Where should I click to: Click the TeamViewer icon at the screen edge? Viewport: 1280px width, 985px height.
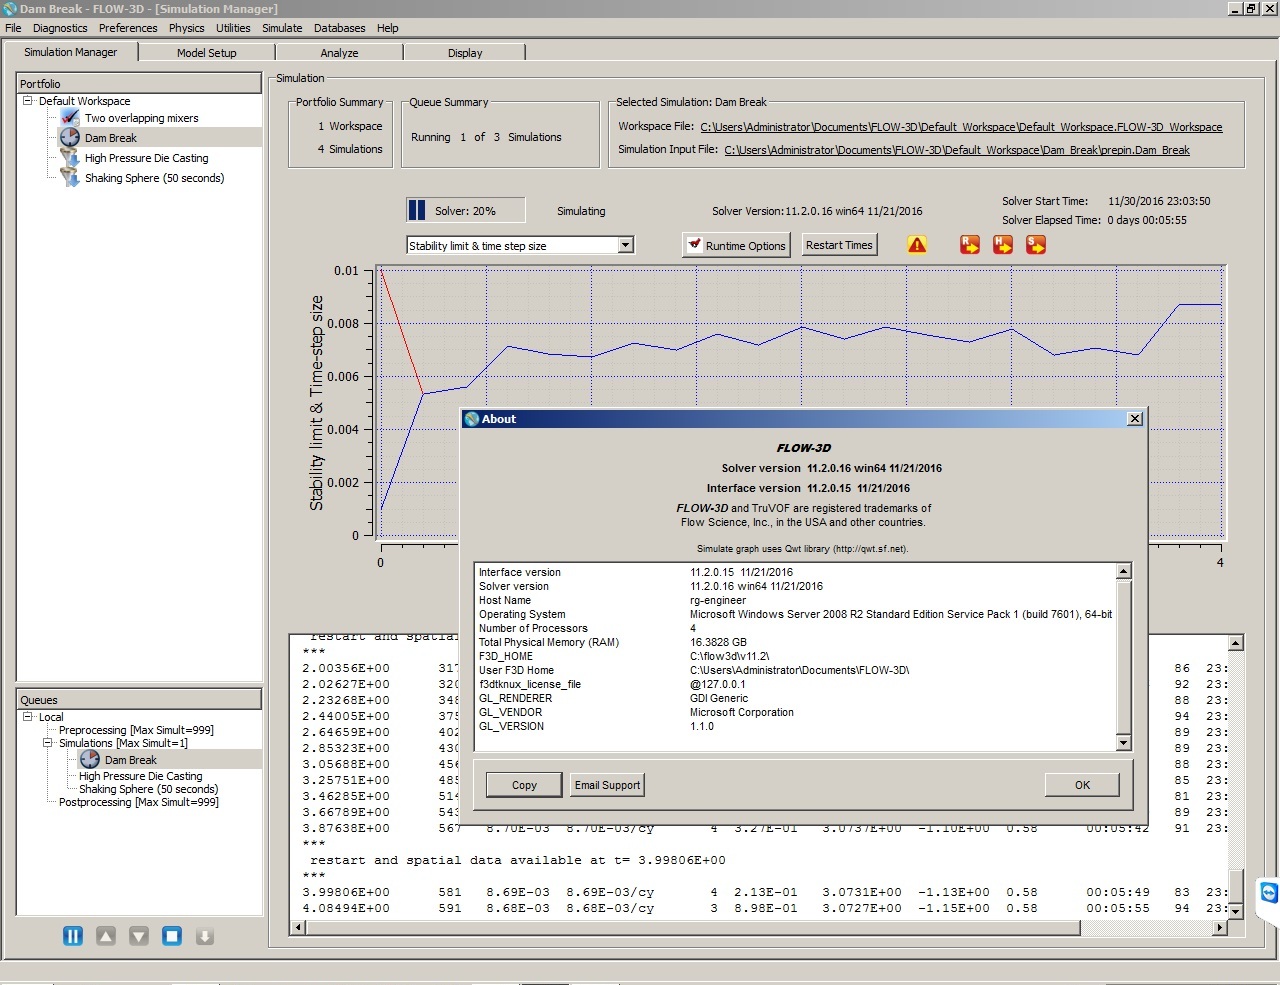click(x=1269, y=893)
